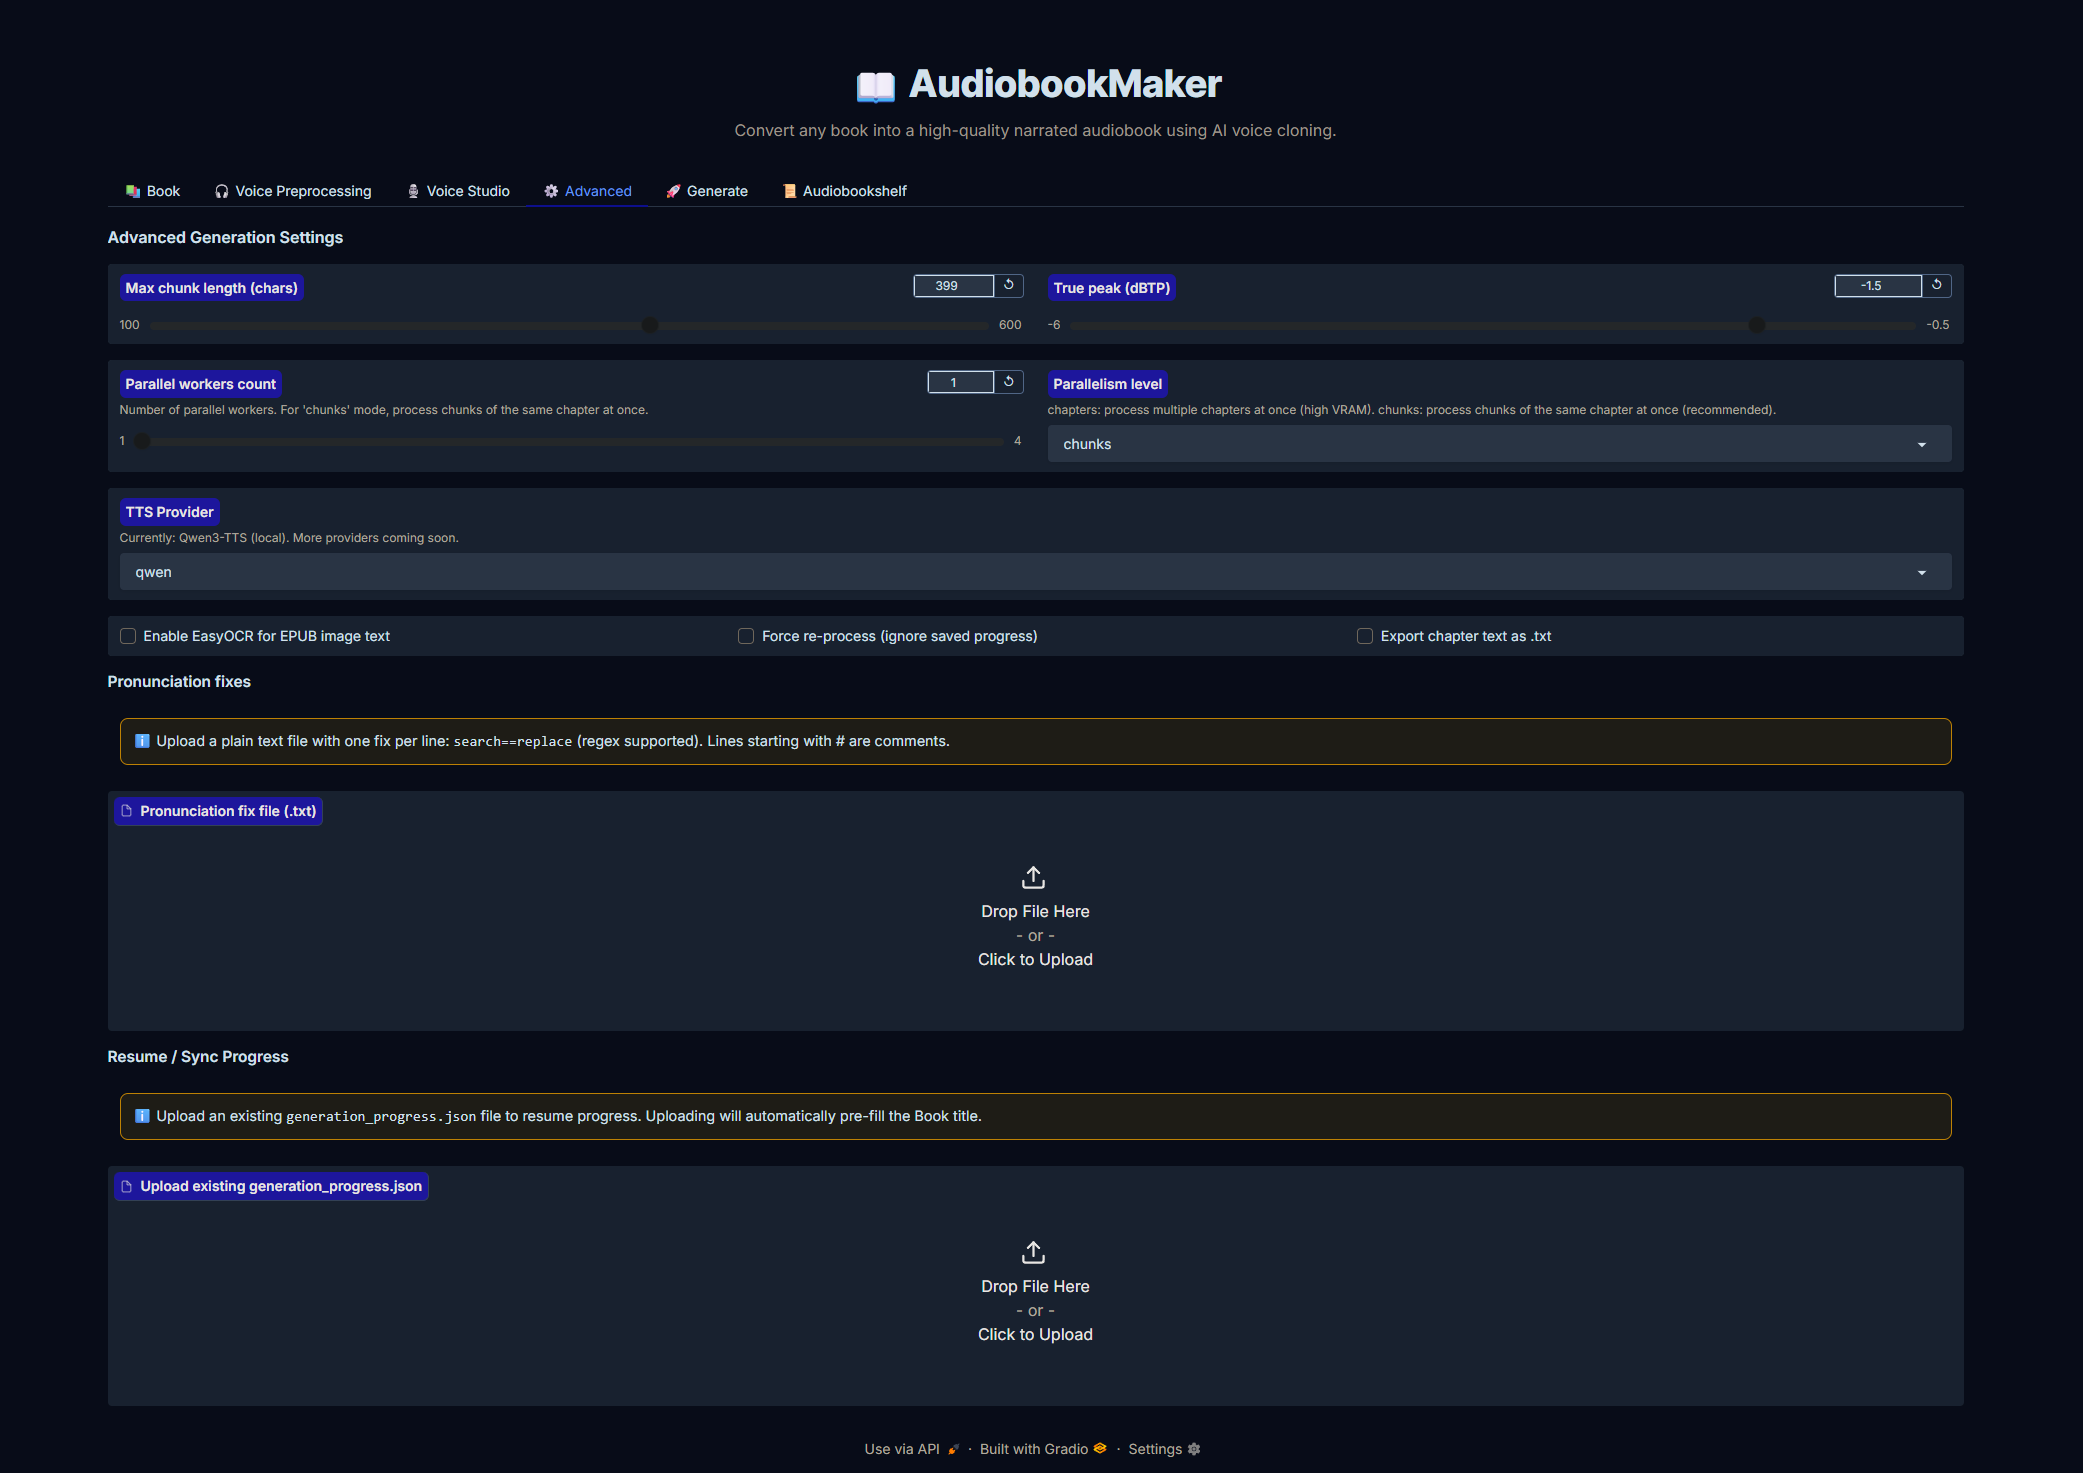The image size is (2083, 1473).
Task: Click file icon next to Upload existing generation_progress.json
Action: coord(127,1186)
